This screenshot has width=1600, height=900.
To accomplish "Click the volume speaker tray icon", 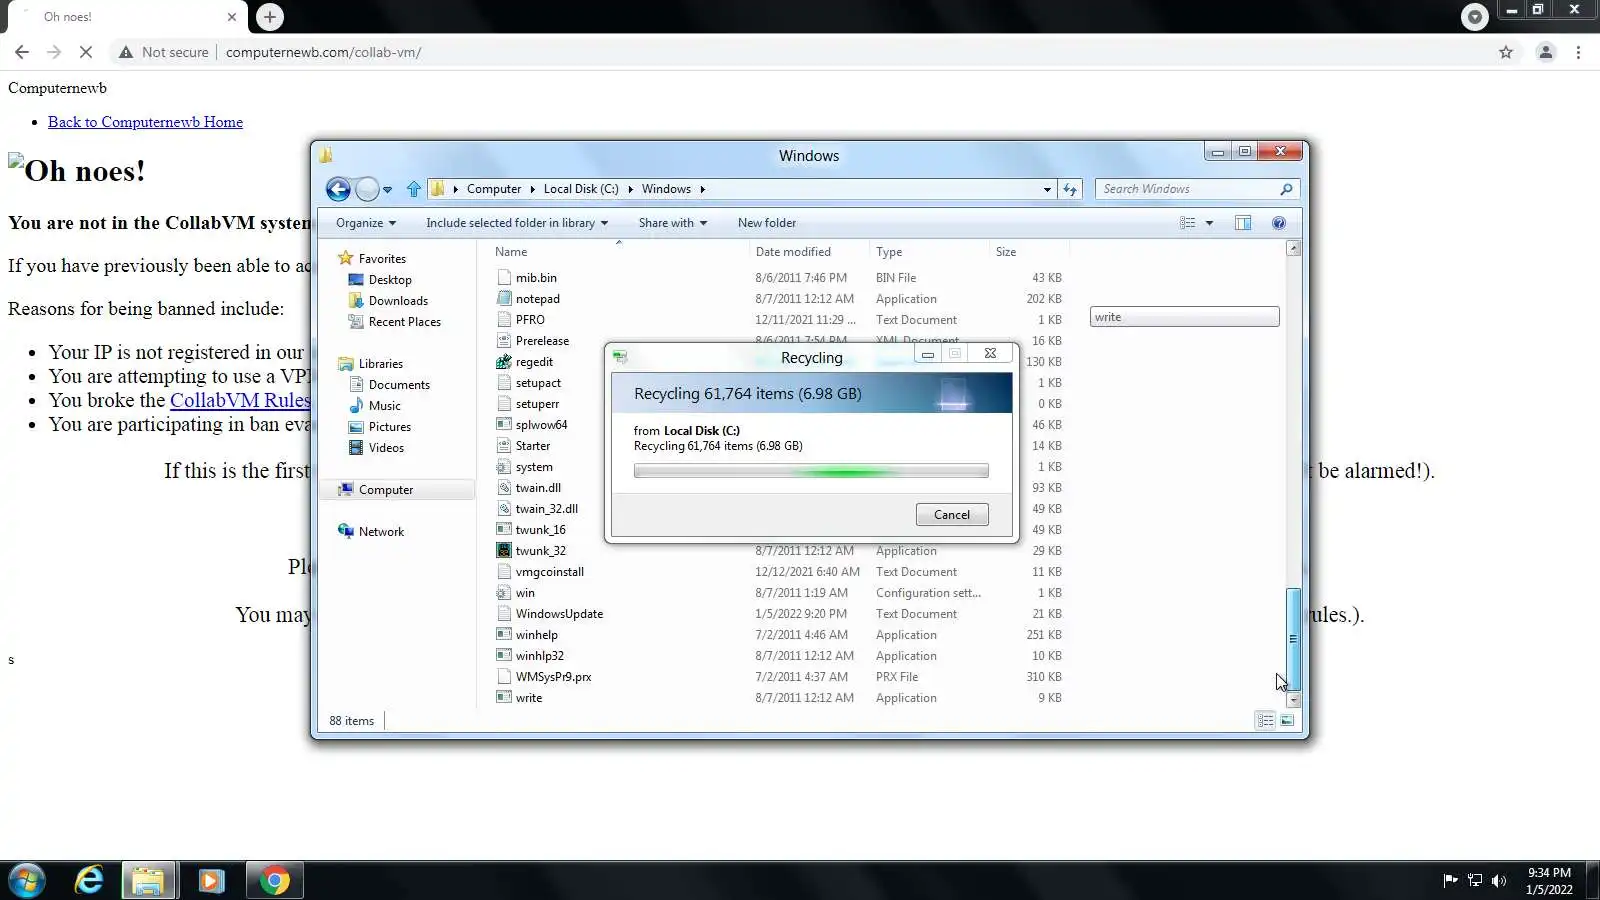I will (x=1498, y=881).
